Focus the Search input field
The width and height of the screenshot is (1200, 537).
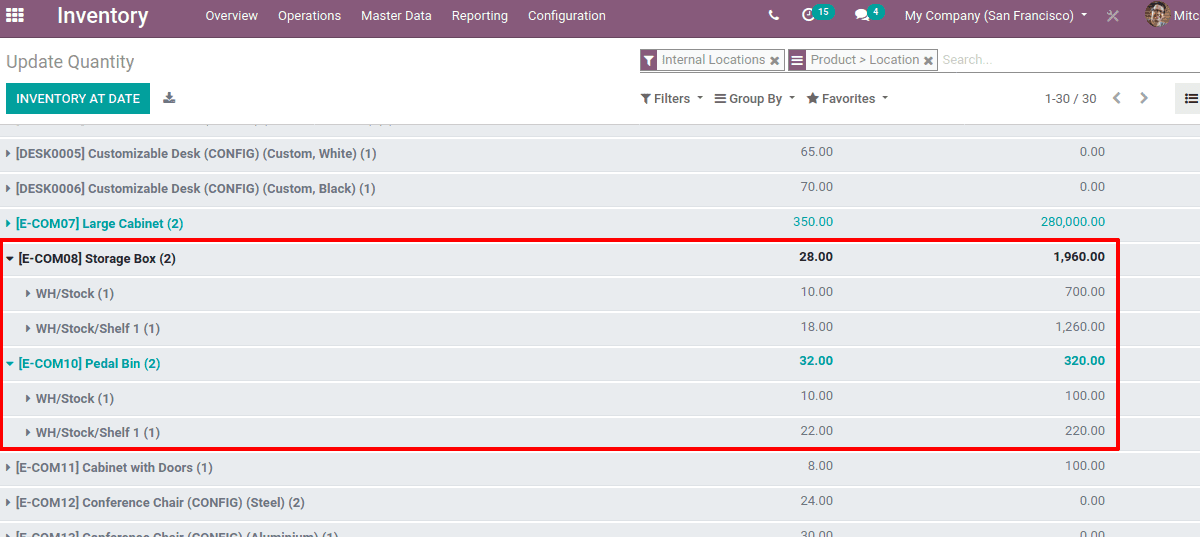click(1070, 60)
